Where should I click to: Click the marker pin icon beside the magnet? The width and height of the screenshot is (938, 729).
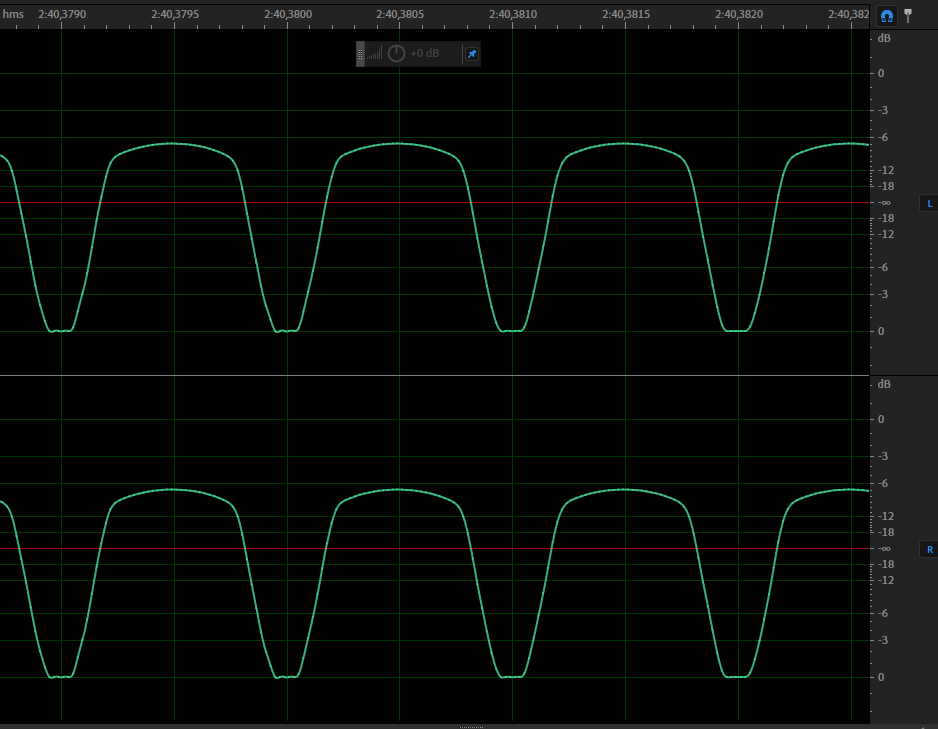point(908,15)
